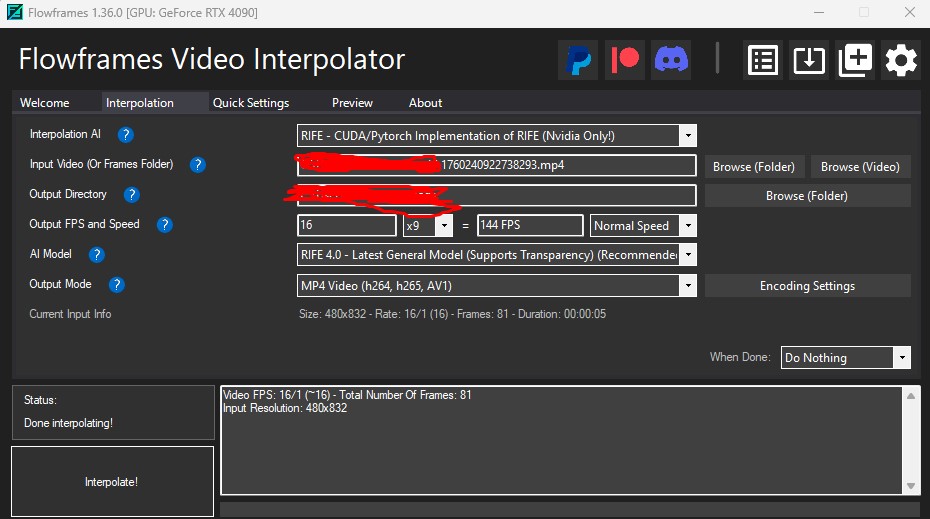Click the log scrollbar up arrow
930x519 pixels.
pos(910,396)
